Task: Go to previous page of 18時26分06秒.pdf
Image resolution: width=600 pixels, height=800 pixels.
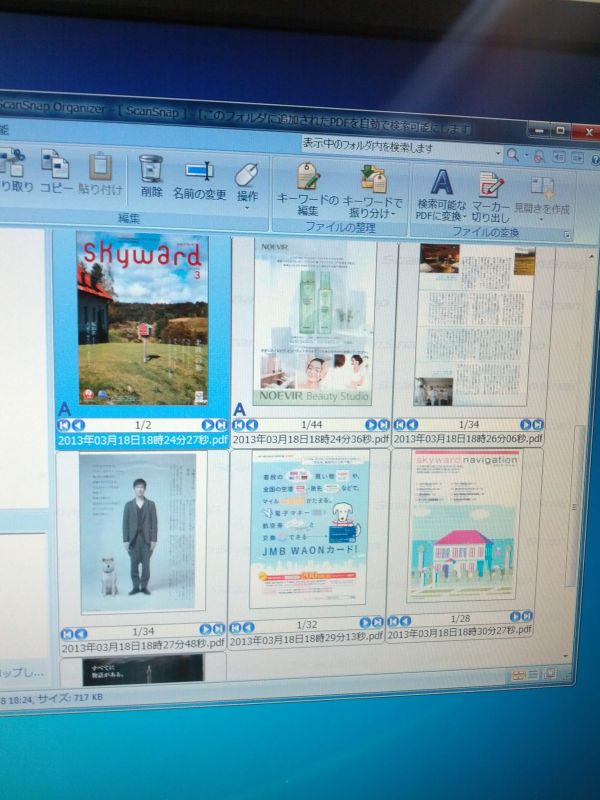Action: click(x=412, y=424)
